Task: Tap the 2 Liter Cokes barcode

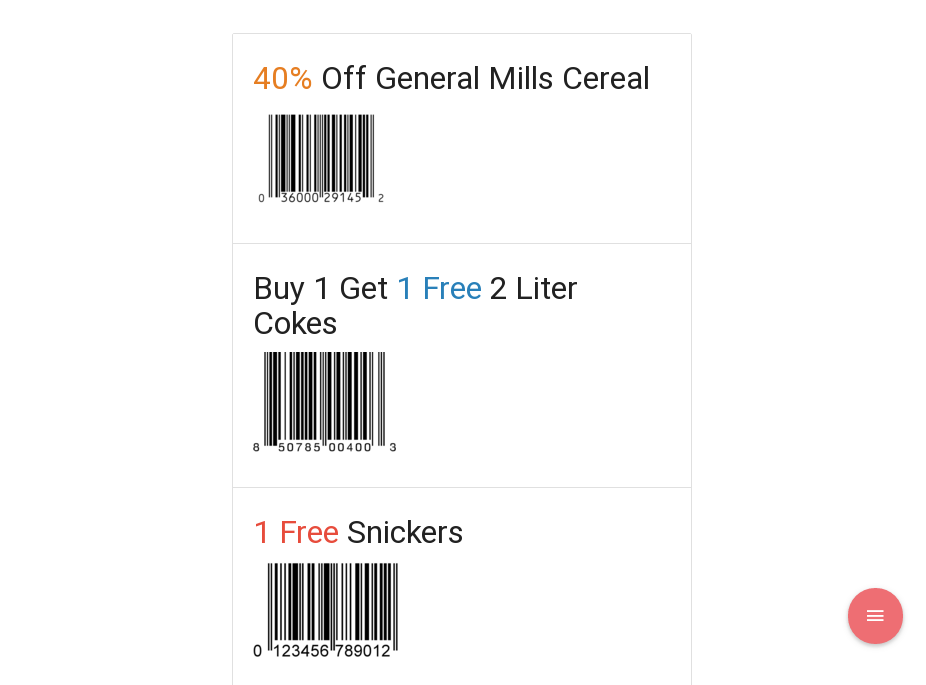Action: [x=324, y=398]
